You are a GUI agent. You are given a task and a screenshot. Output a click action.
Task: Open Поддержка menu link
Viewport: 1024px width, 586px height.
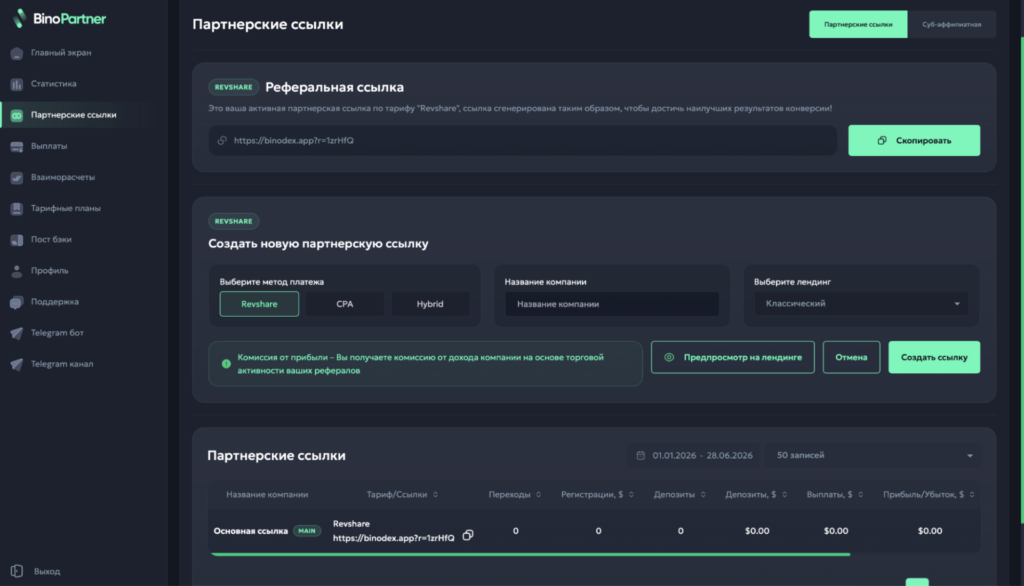[55, 302]
